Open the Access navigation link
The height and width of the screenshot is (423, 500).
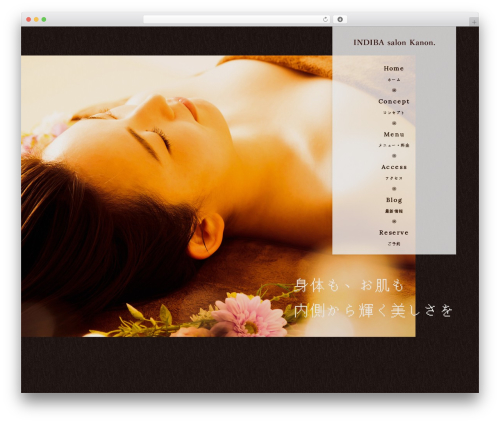tap(394, 167)
